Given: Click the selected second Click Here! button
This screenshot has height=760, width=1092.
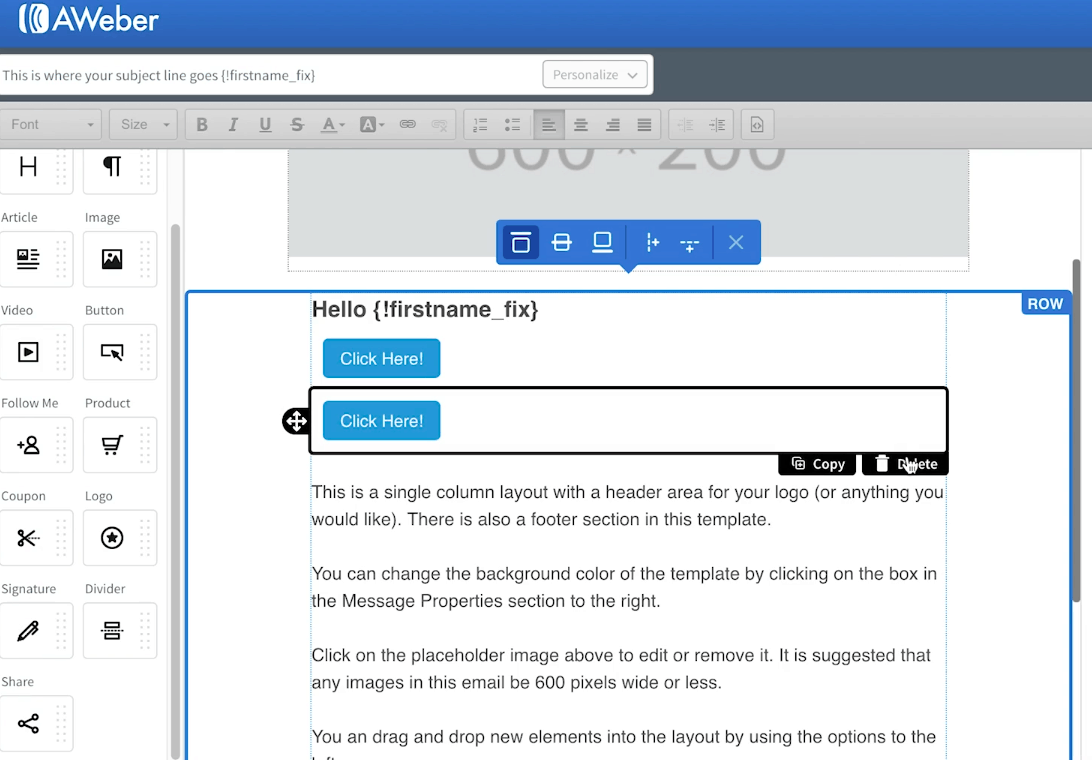Looking at the screenshot, I should coord(382,420).
